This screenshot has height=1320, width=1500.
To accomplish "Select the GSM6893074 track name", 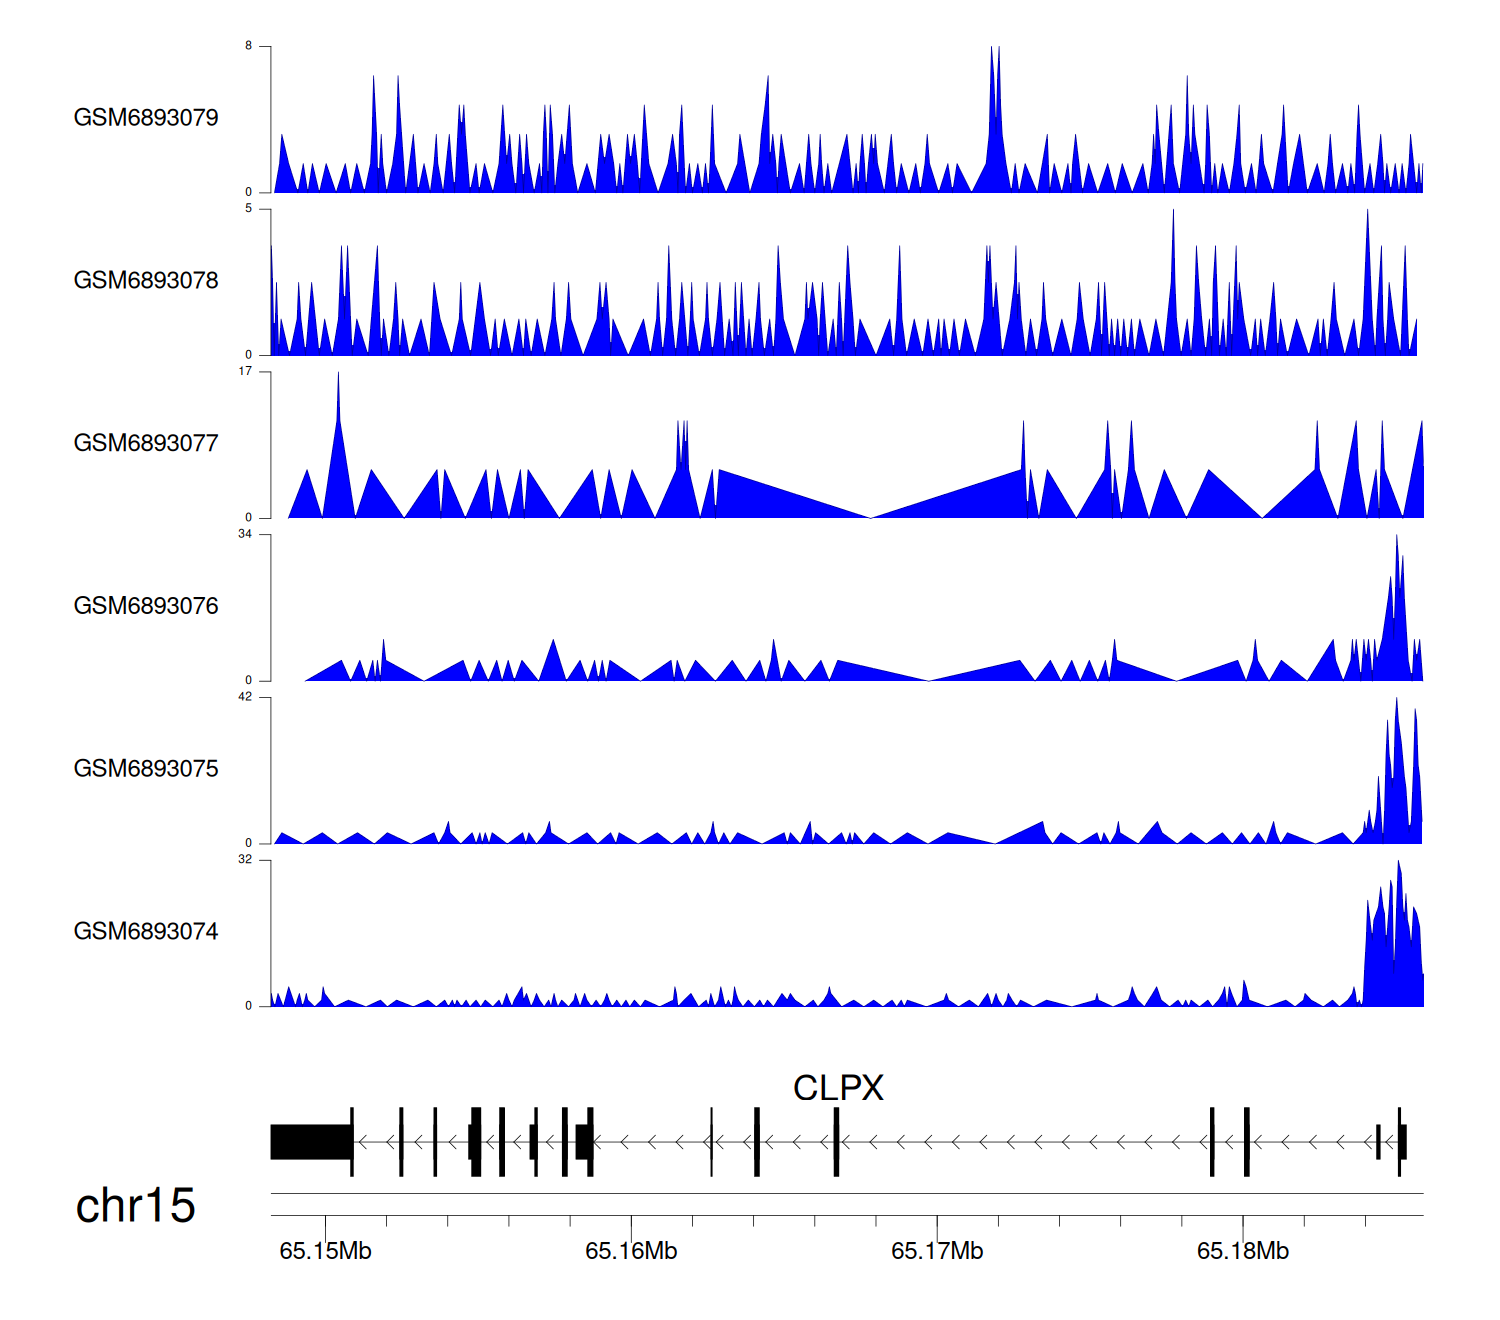I will tap(146, 932).
